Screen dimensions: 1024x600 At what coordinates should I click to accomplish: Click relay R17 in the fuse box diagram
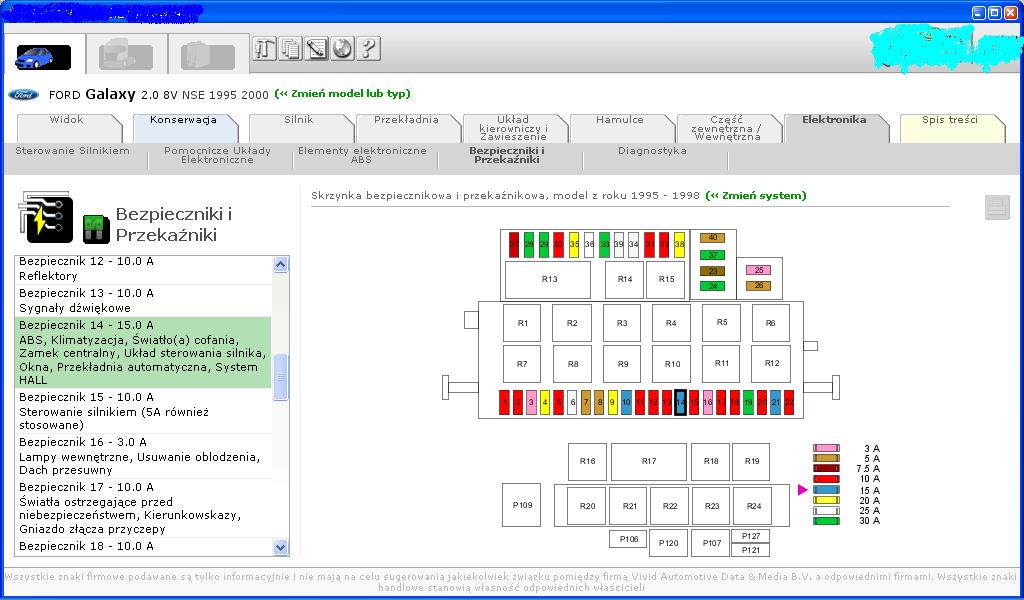[649, 461]
